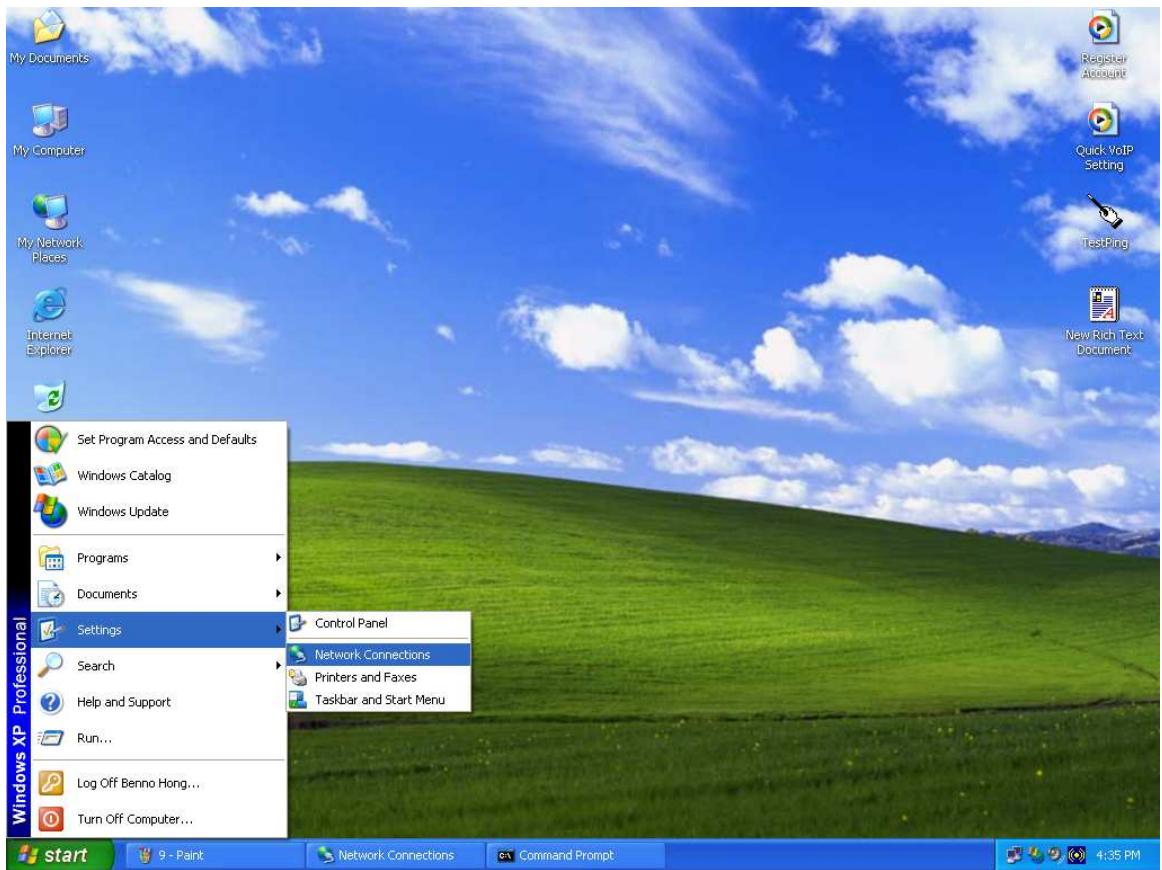Screen dimensions: 1162x870
Task: Select Run... from Start menu
Action: point(158,738)
